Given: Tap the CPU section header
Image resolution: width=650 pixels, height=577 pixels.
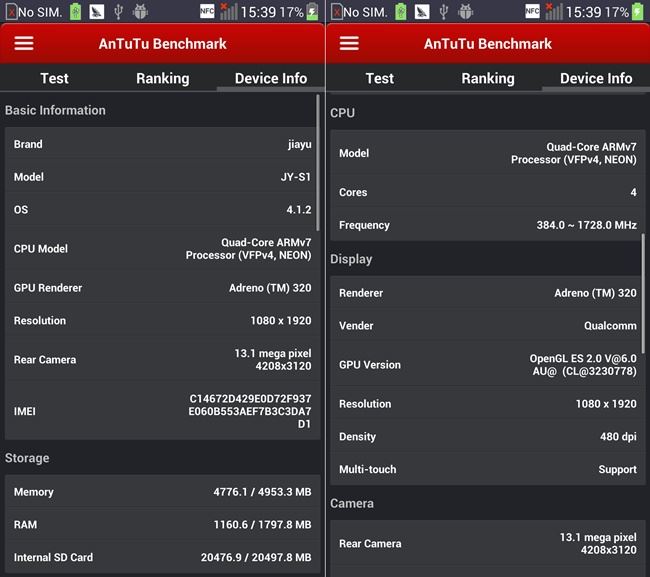Looking at the screenshot, I should (342, 113).
